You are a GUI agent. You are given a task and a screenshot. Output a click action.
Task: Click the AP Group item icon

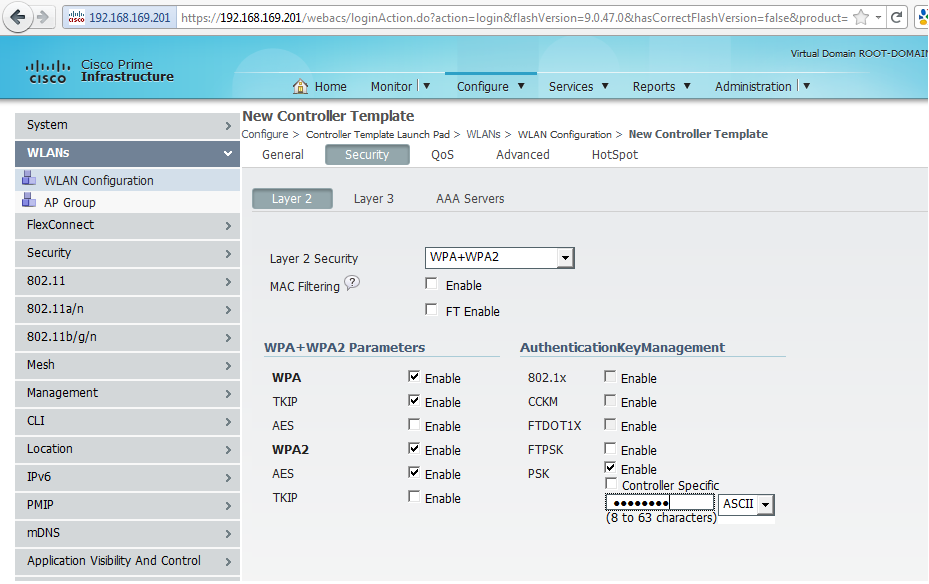click(29, 201)
